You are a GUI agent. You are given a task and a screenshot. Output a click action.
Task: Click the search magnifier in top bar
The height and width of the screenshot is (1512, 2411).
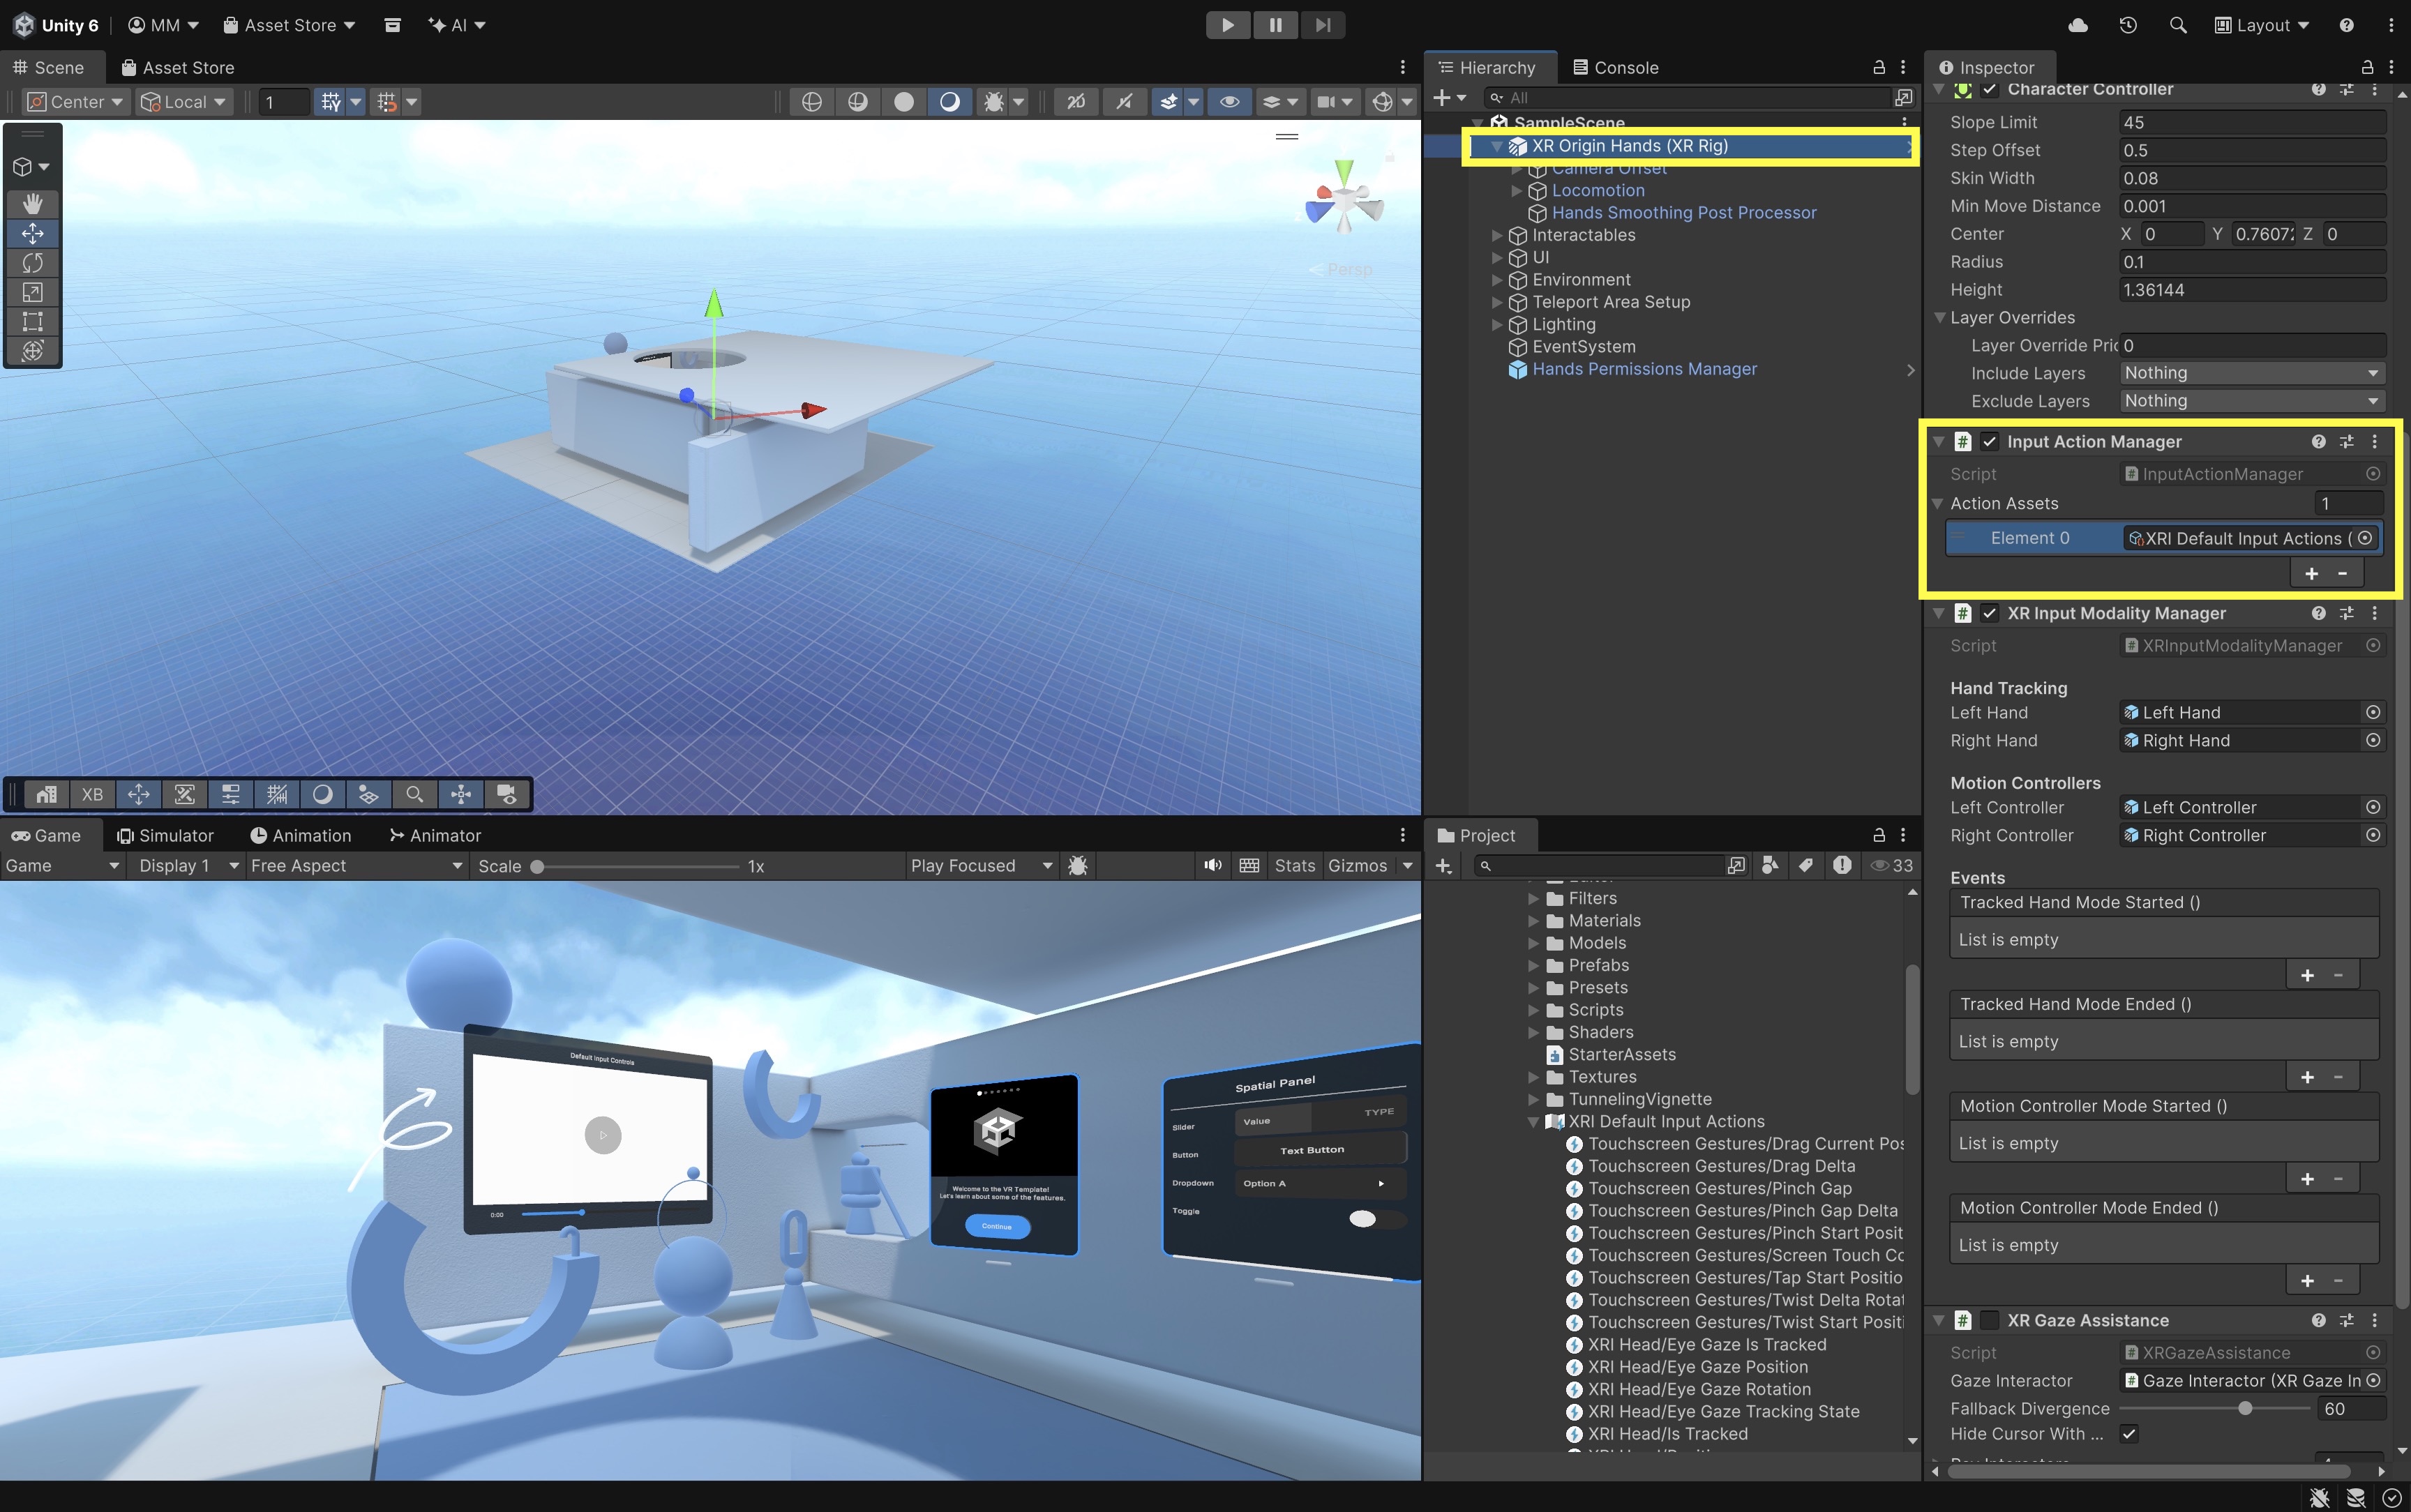pyautogui.click(x=2178, y=25)
